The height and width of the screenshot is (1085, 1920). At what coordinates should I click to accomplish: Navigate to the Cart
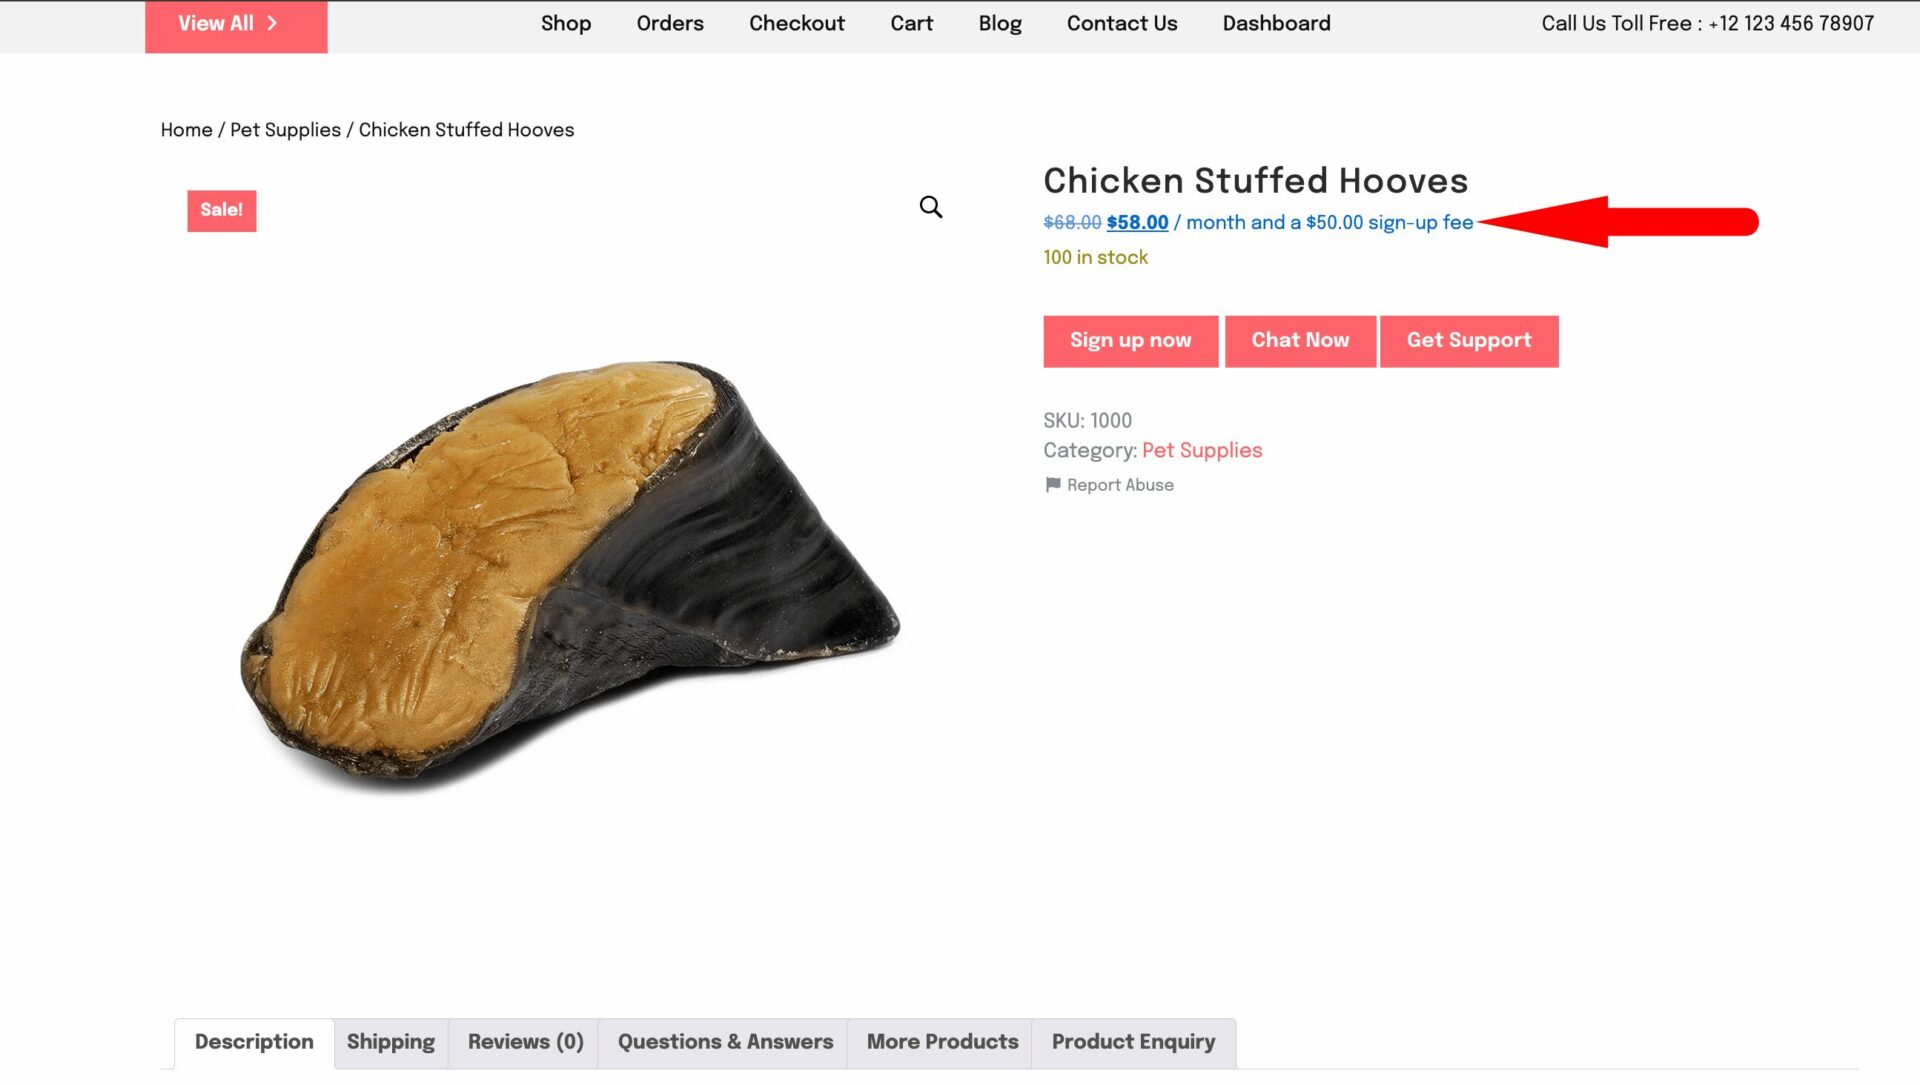[x=911, y=24]
